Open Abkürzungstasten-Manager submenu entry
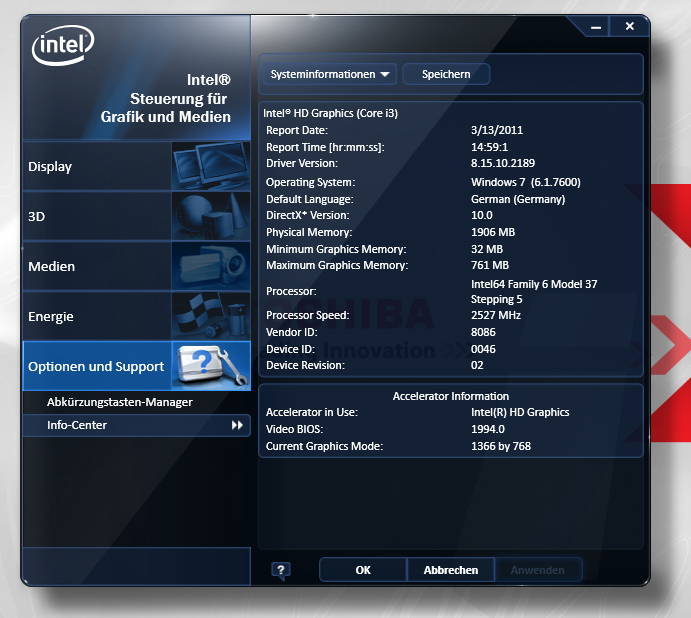This screenshot has height=618, width=691. pyautogui.click(x=119, y=402)
